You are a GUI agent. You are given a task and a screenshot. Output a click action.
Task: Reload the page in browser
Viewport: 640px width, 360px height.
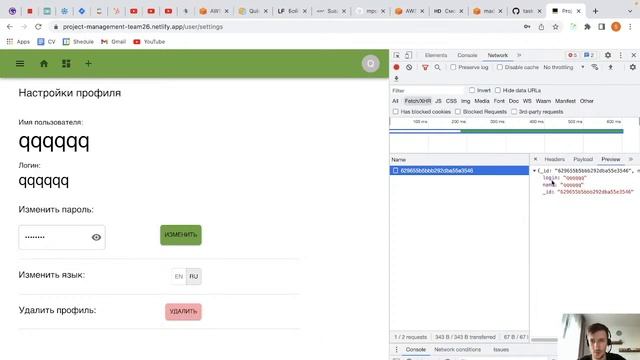click(x=38, y=27)
